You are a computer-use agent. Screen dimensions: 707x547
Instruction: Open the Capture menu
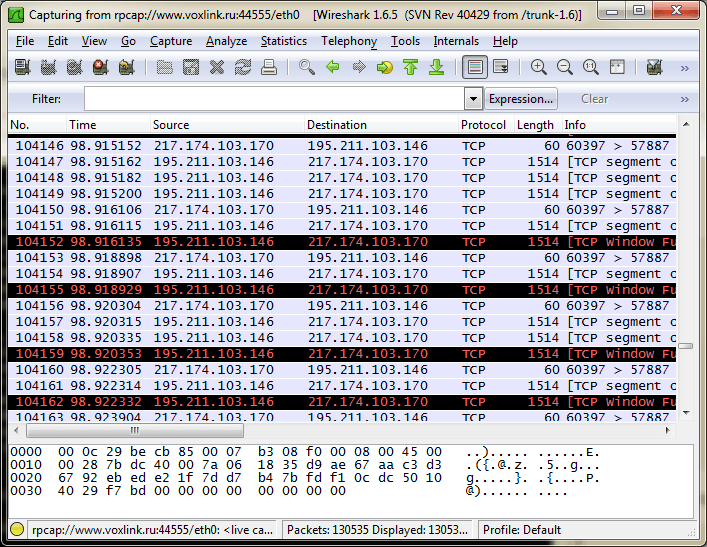[x=171, y=41]
